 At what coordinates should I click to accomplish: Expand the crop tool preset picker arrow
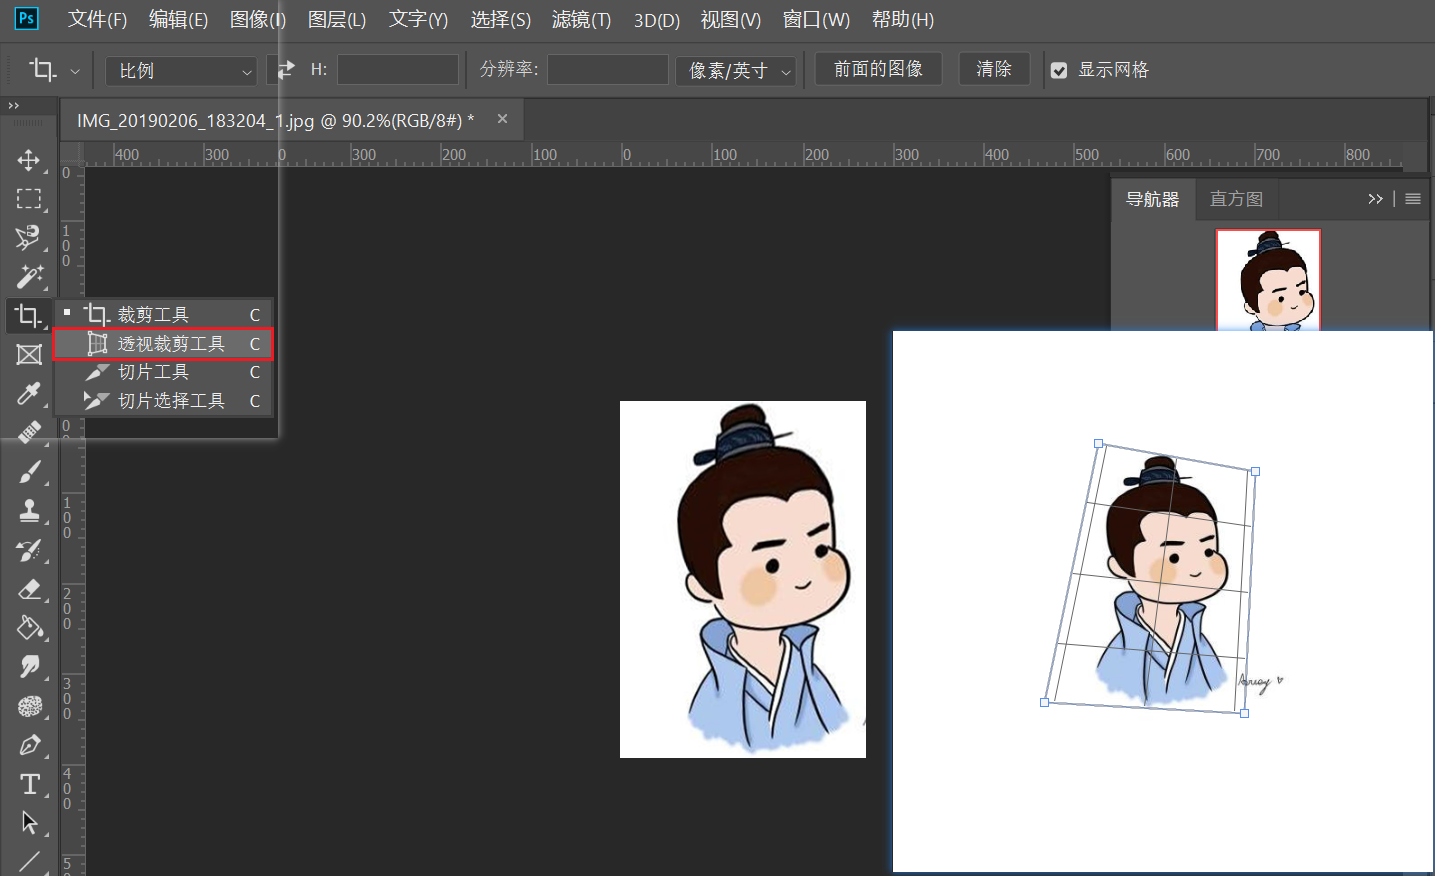(75, 71)
